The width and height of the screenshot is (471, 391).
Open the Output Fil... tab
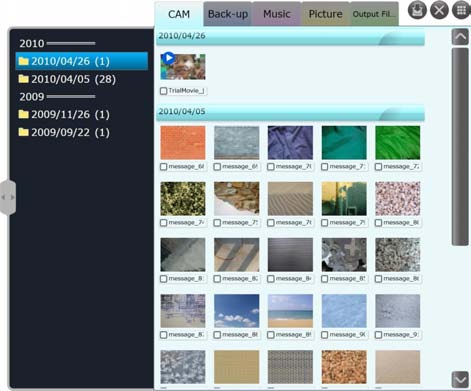tap(374, 14)
